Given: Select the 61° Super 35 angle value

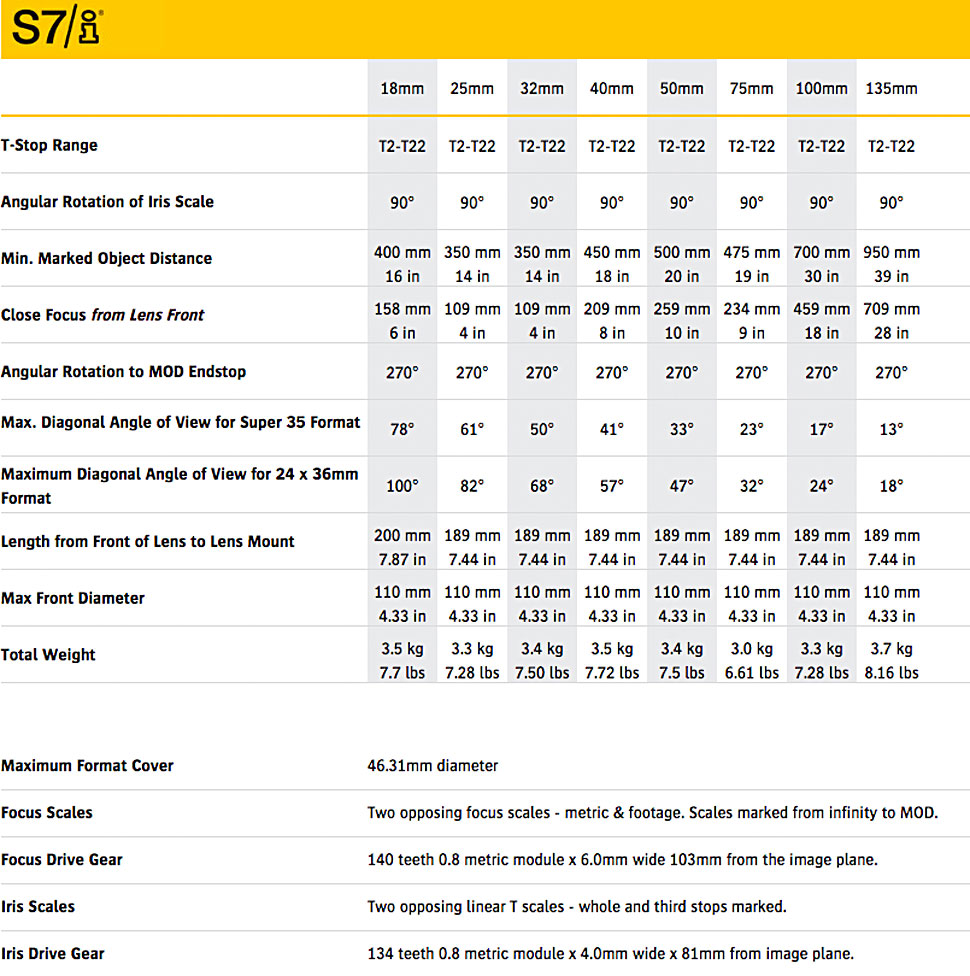Looking at the screenshot, I should [472, 429].
